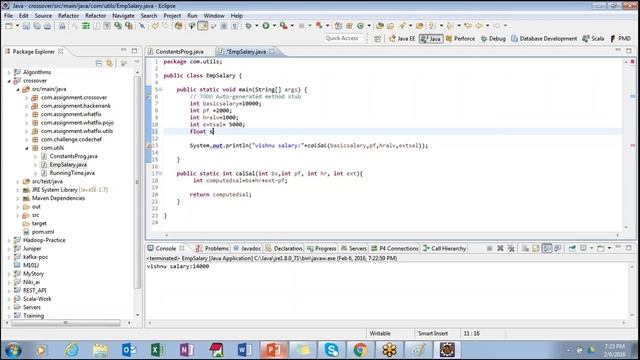This screenshot has height=360, width=640.
Task: Click Terminate square in Console toolbar
Action: (489, 248)
